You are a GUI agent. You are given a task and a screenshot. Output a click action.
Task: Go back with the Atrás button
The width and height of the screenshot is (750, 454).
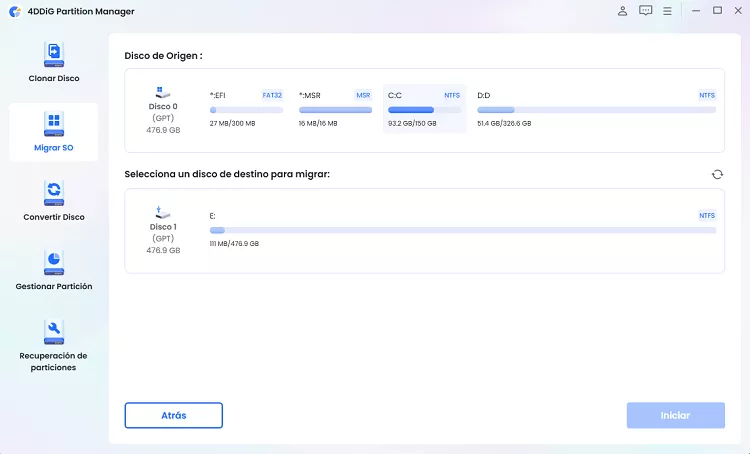pos(174,415)
